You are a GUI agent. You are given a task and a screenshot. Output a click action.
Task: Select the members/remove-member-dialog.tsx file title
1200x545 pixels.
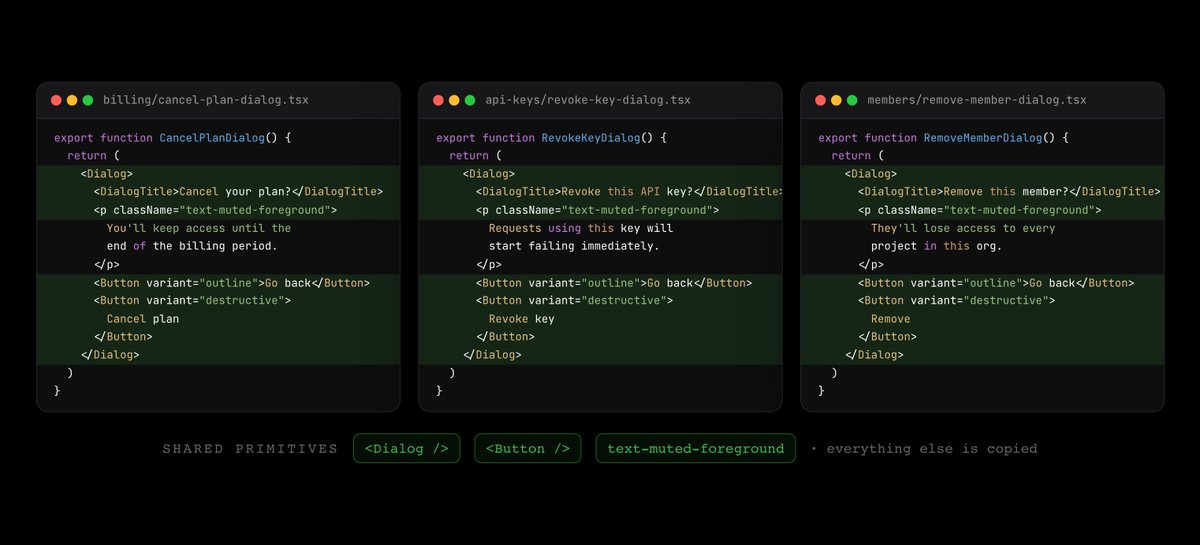coord(977,100)
